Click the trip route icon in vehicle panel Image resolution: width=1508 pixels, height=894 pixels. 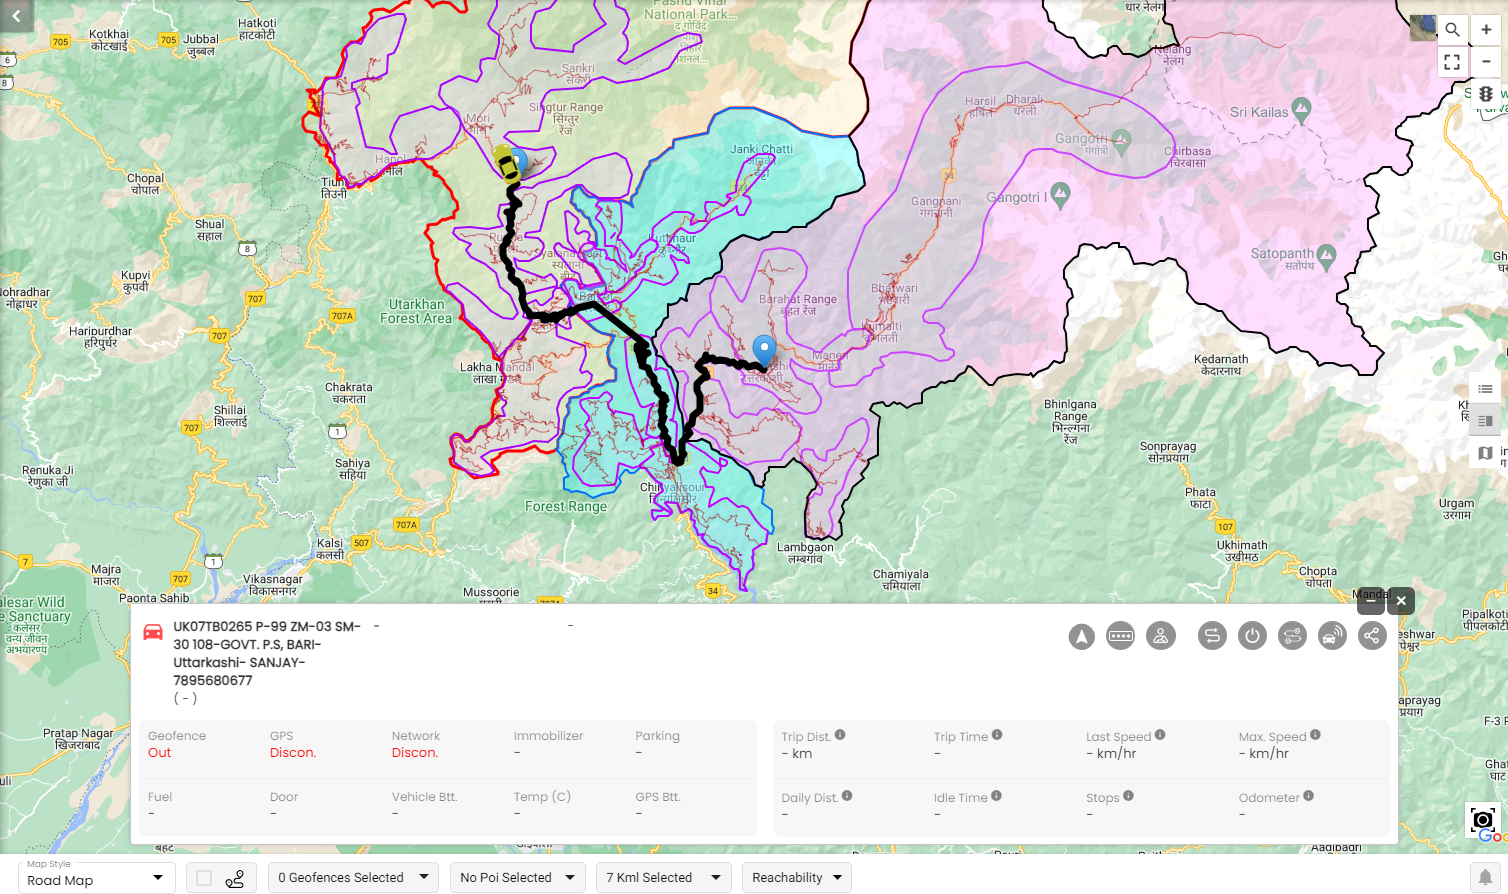[x=1212, y=635]
